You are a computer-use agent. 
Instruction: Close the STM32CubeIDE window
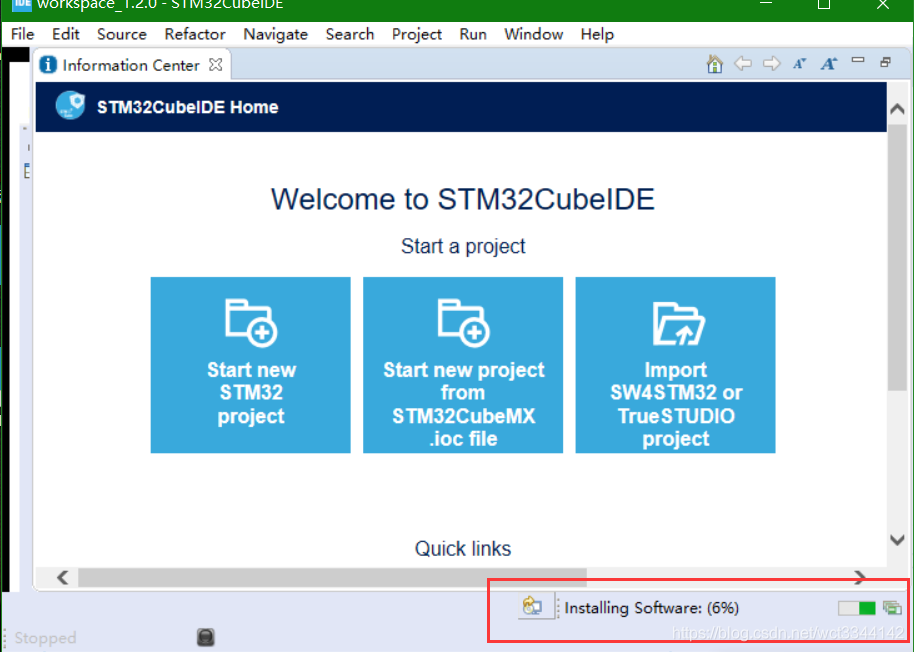[883, 5]
